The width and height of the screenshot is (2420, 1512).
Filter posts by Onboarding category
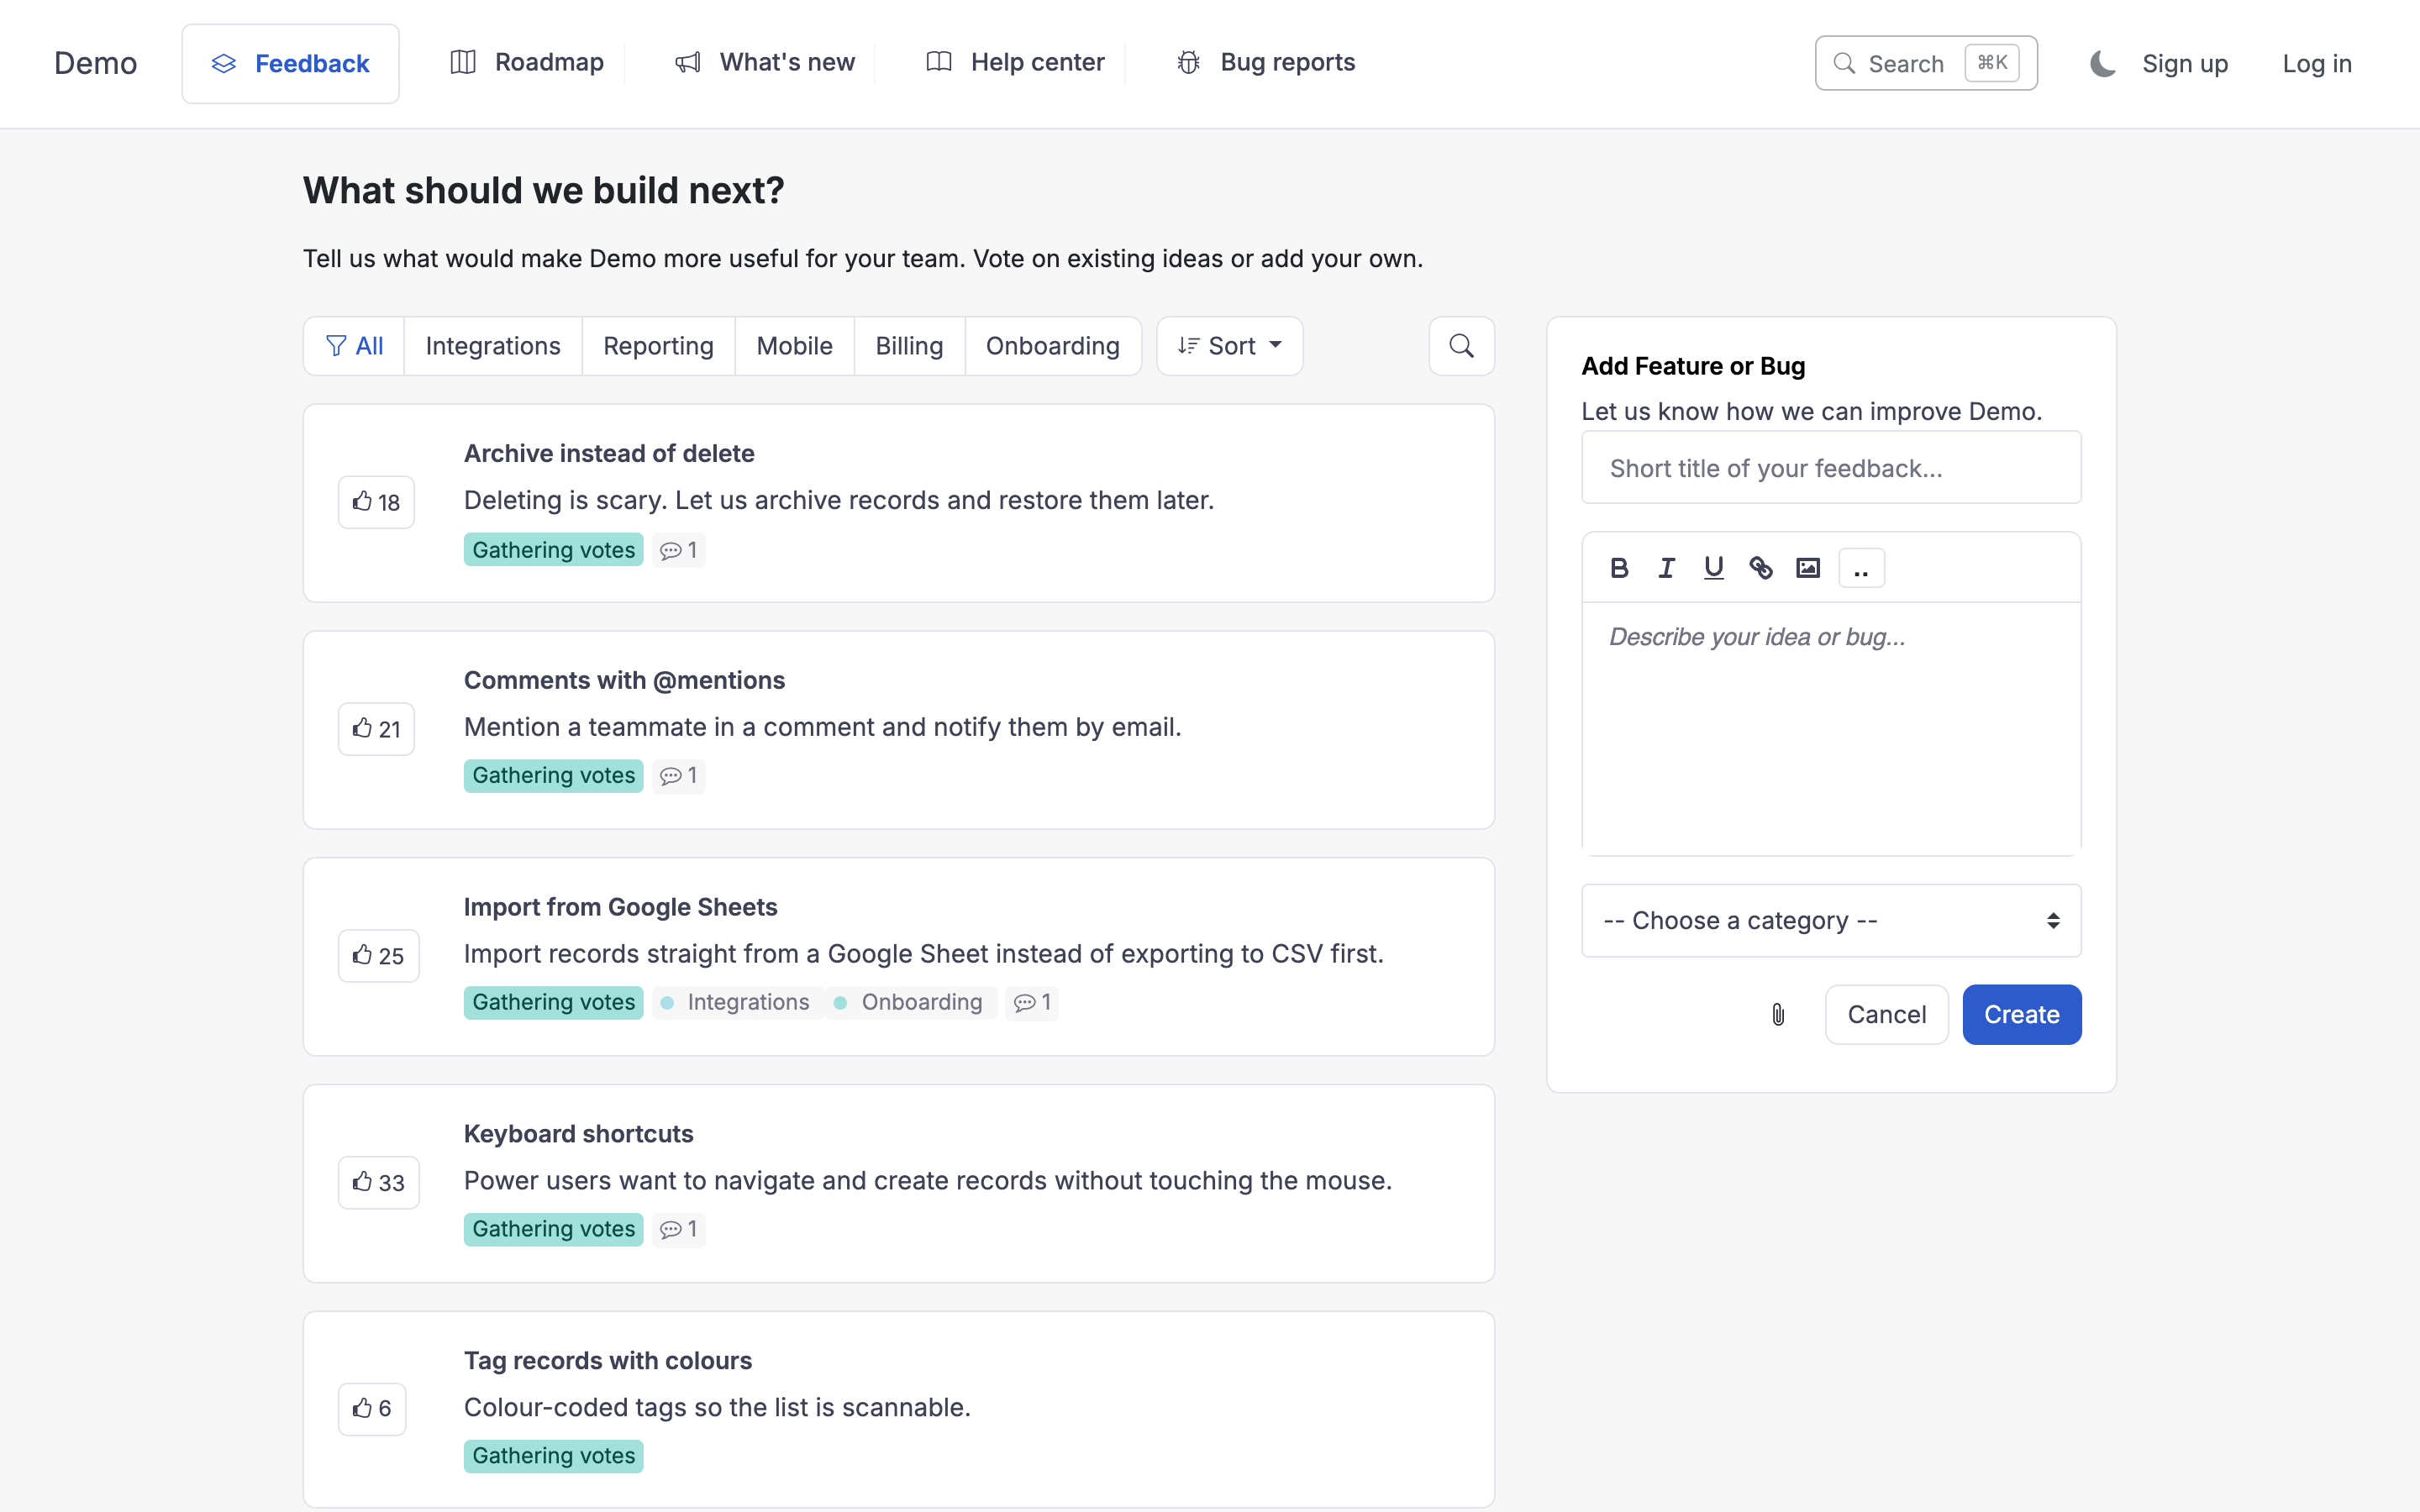pyautogui.click(x=1053, y=346)
